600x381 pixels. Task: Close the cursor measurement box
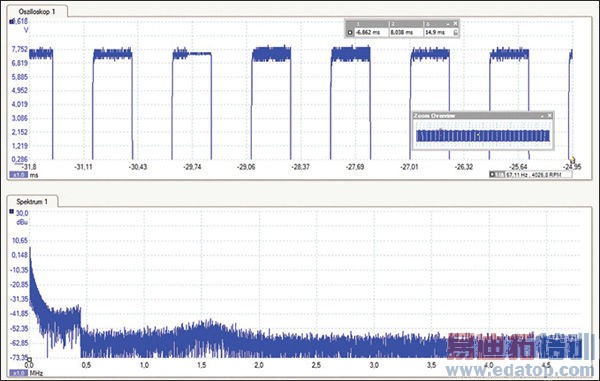(455, 24)
